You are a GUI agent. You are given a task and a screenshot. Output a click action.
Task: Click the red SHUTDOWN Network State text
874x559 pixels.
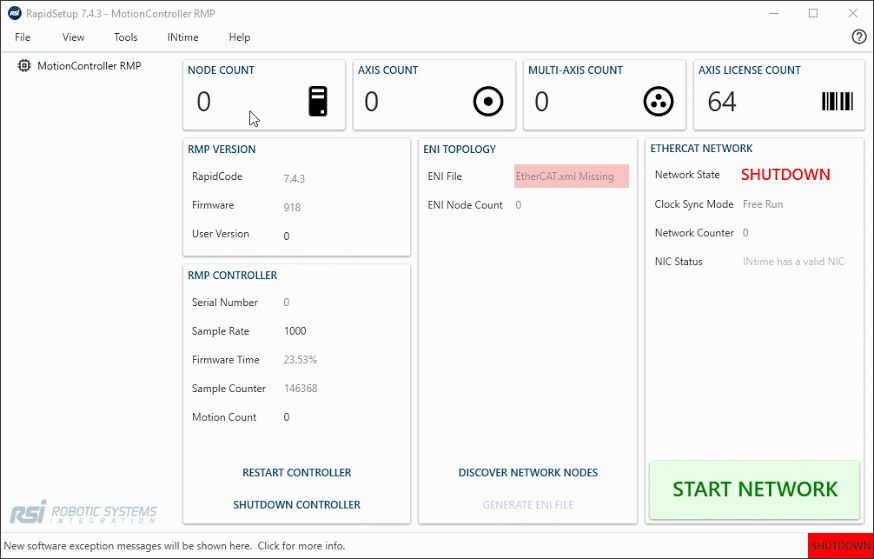(x=785, y=175)
